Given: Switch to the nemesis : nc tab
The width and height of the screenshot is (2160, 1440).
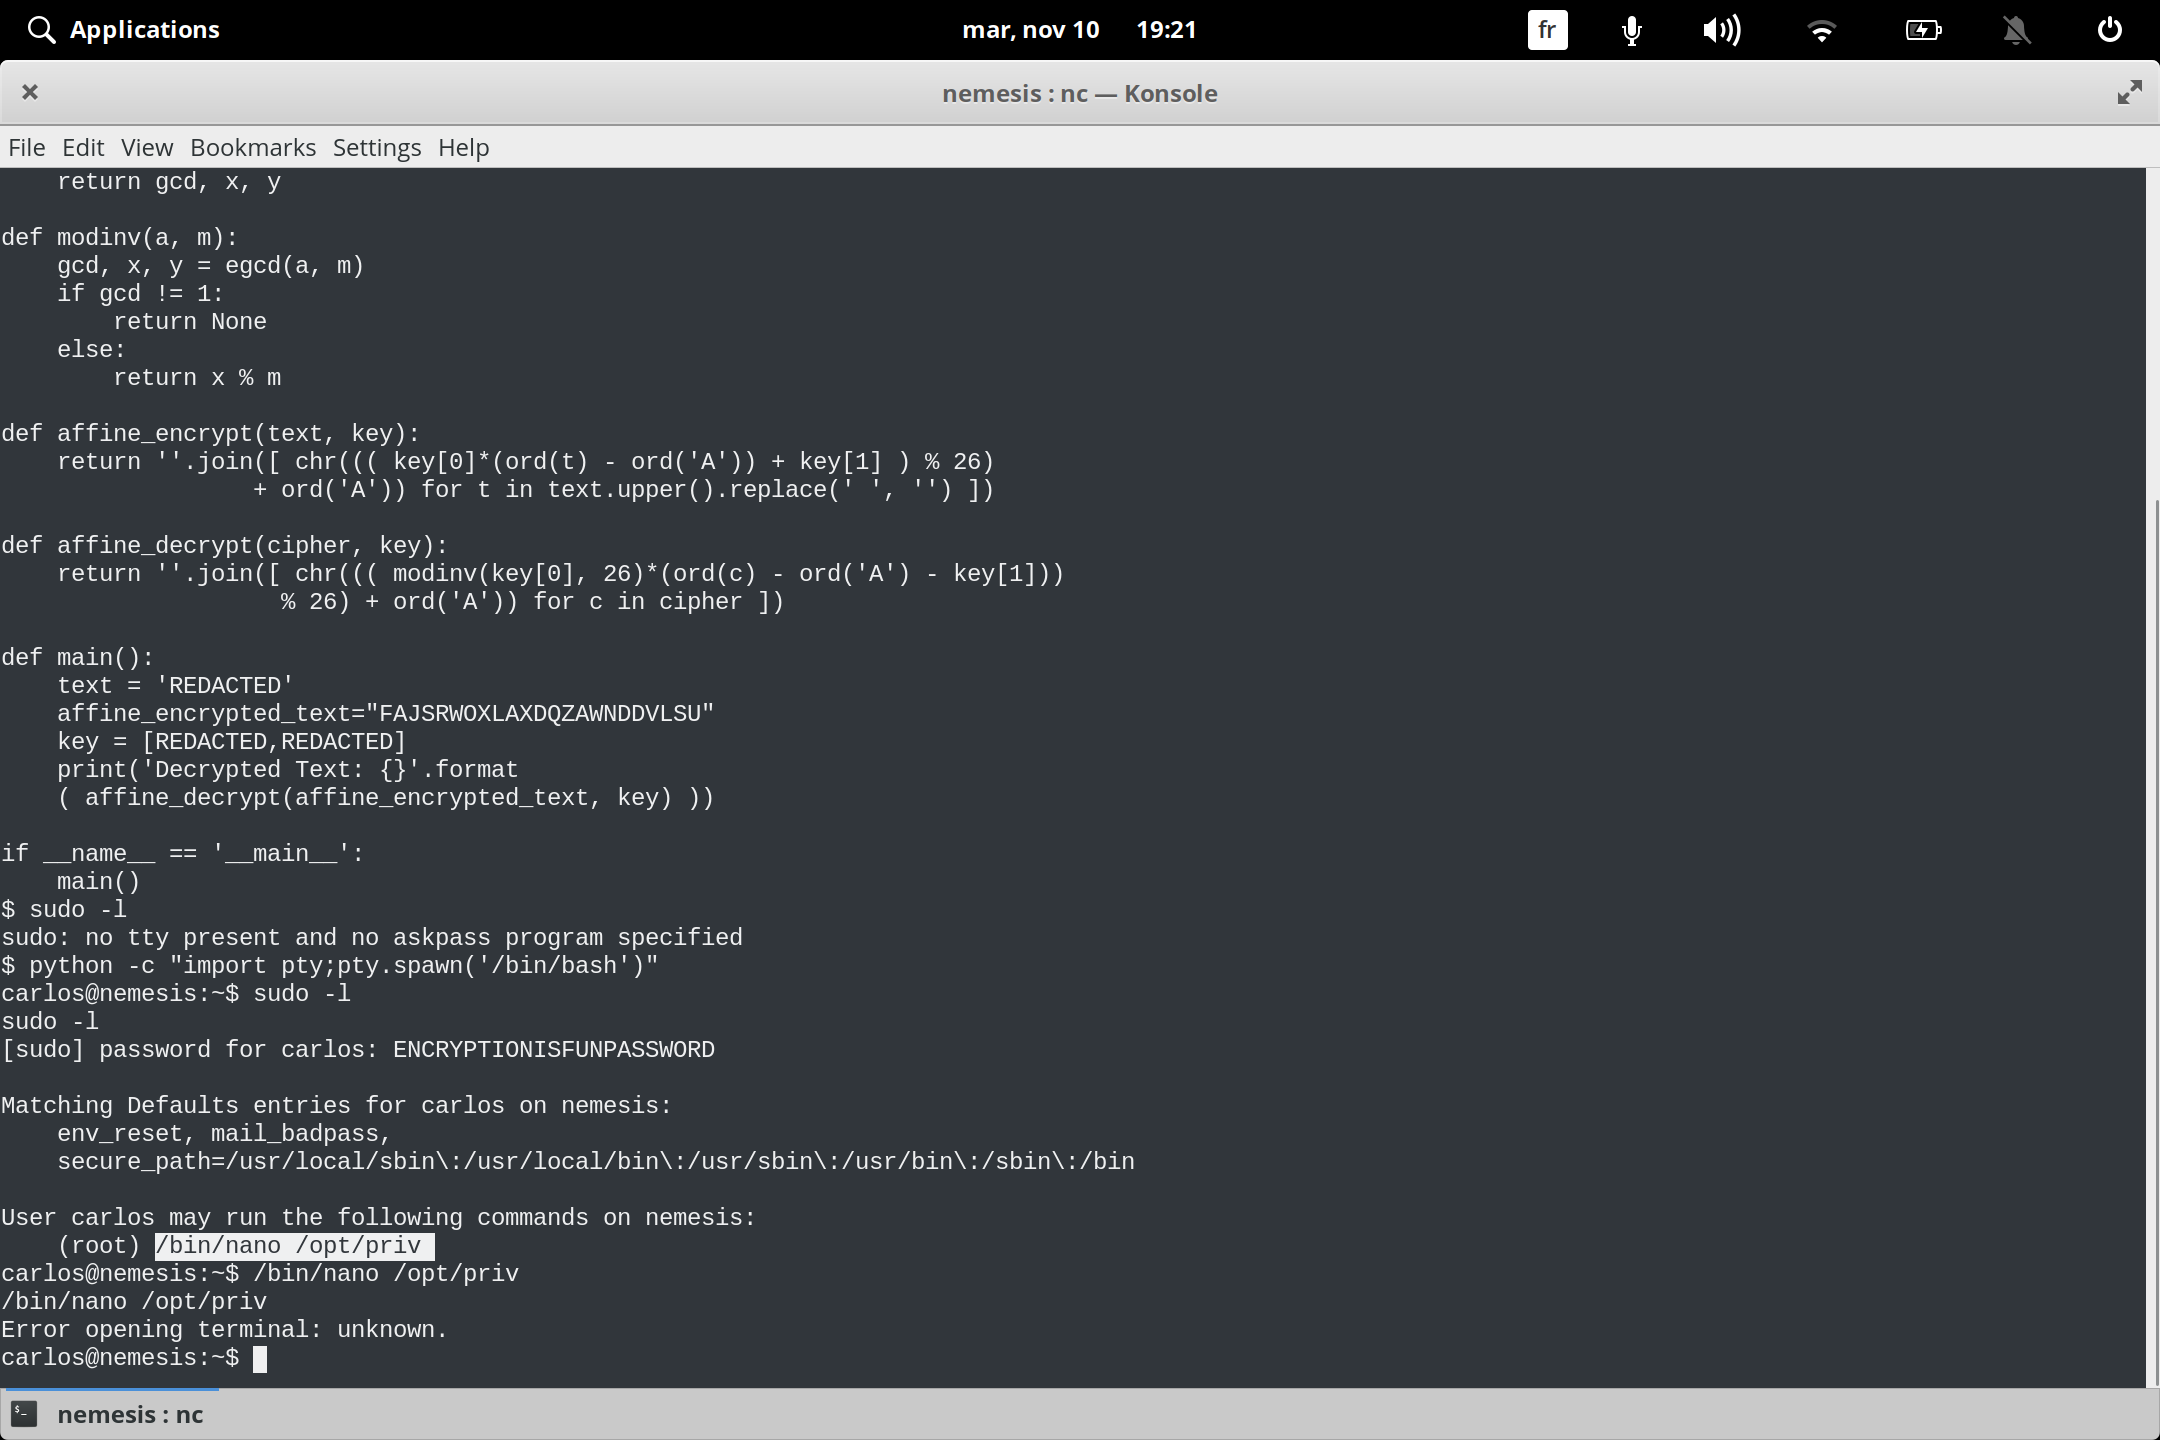Looking at the screenshot, I should pos(130,1414).
